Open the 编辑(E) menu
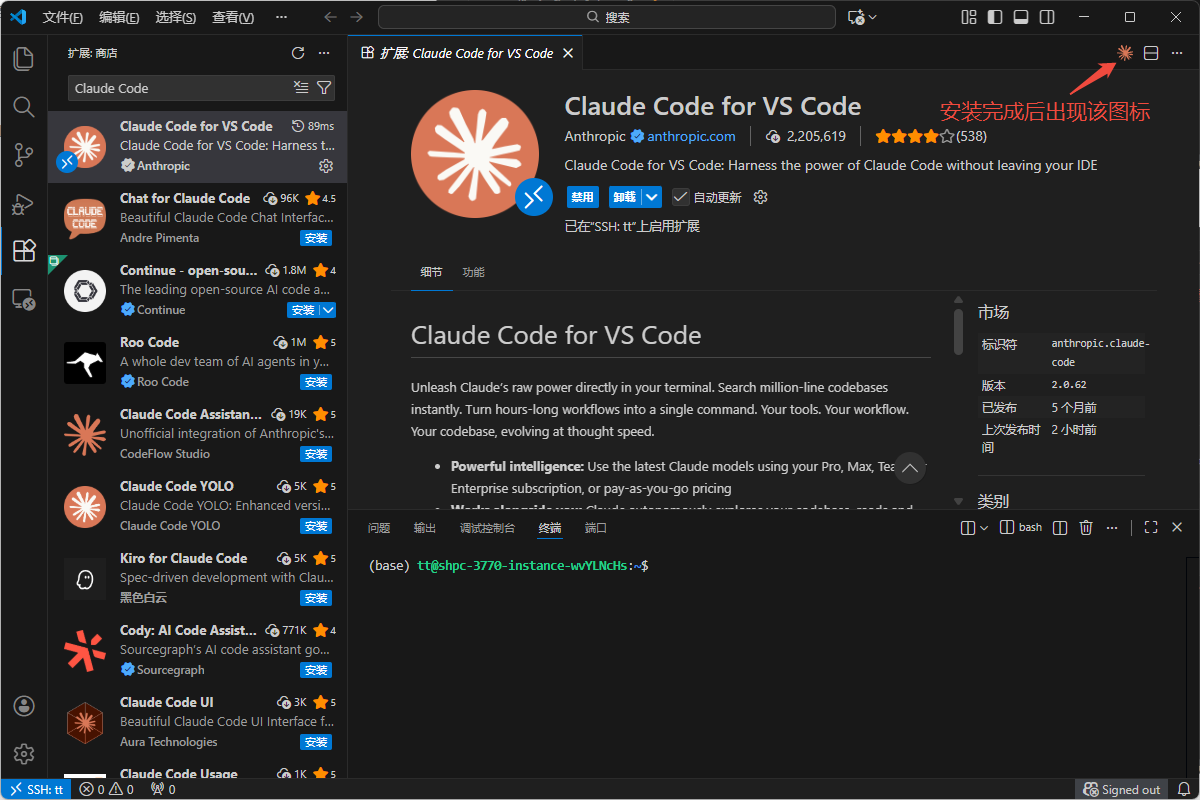The width and height of the screenshot is (1200, 800). coord(120,17)
